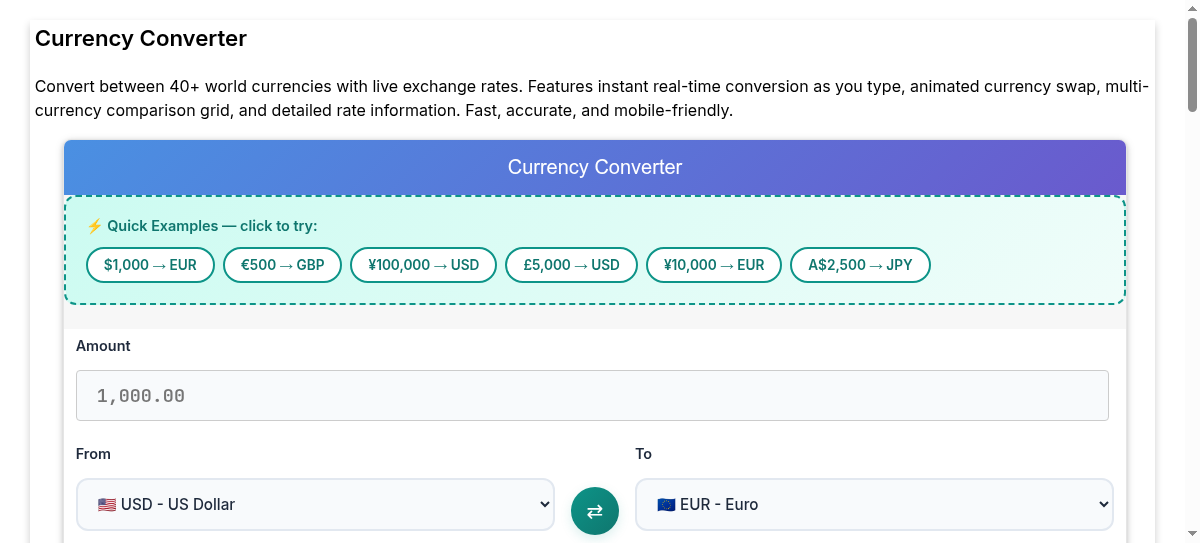The width and height of the screenshot is (1200, 543).
Task: Click the From label text
Action: pos(93,454)
